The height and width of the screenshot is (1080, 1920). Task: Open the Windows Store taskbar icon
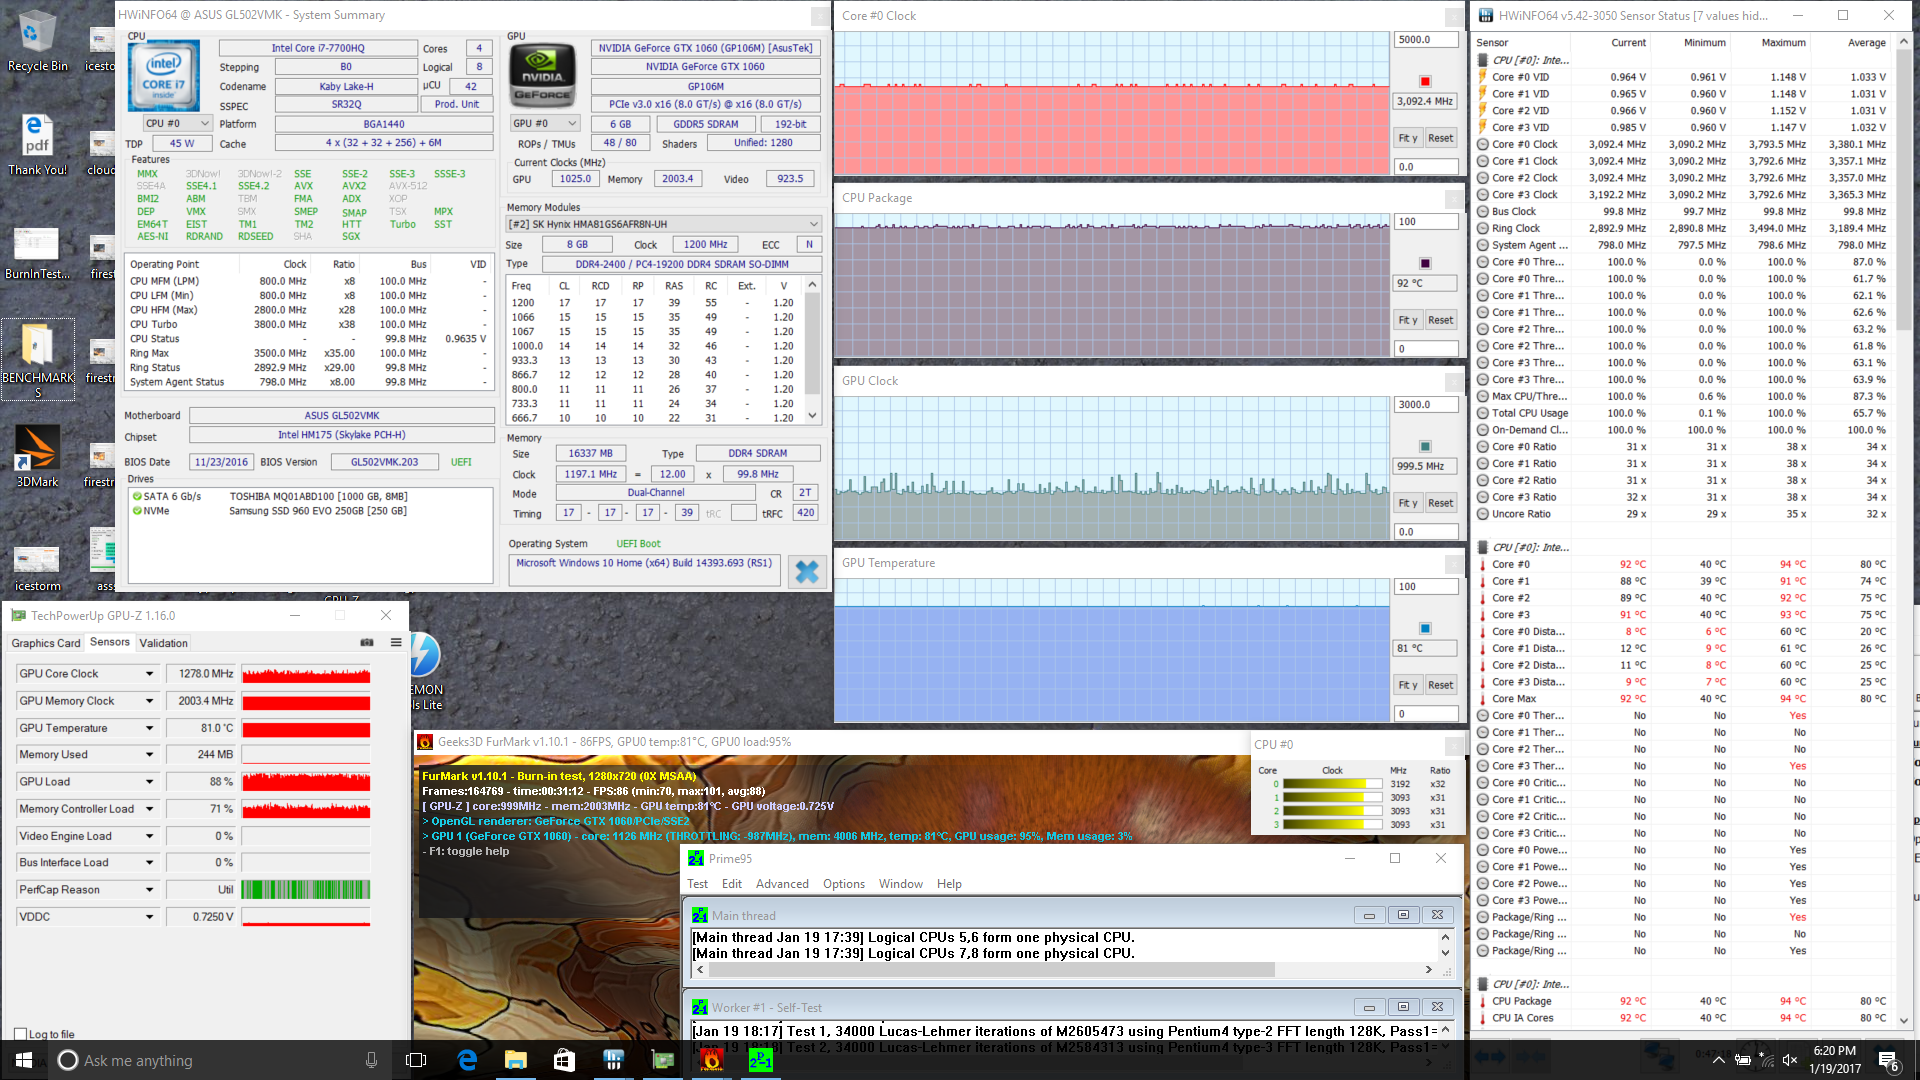pyautogui.click(x=564, y=1060)
